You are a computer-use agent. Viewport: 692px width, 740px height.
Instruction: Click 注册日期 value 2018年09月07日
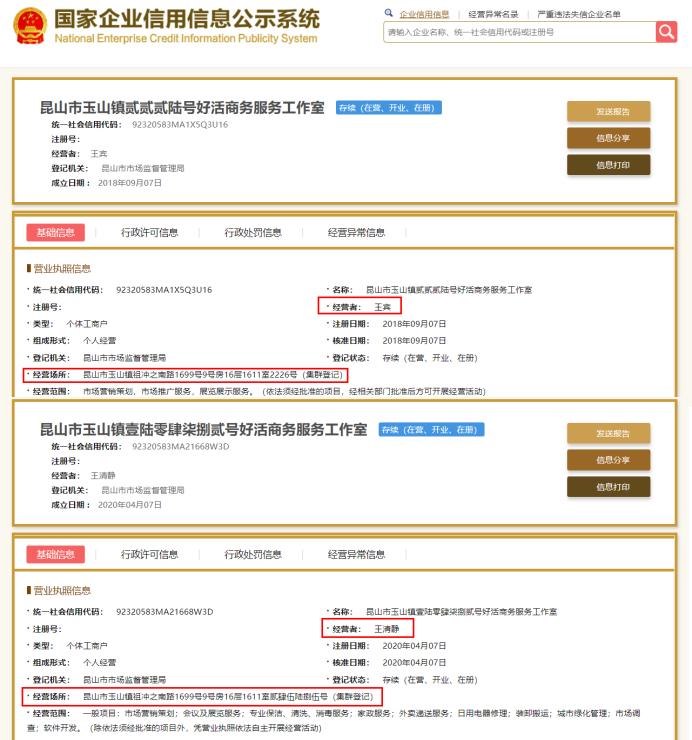click(414, 324)
